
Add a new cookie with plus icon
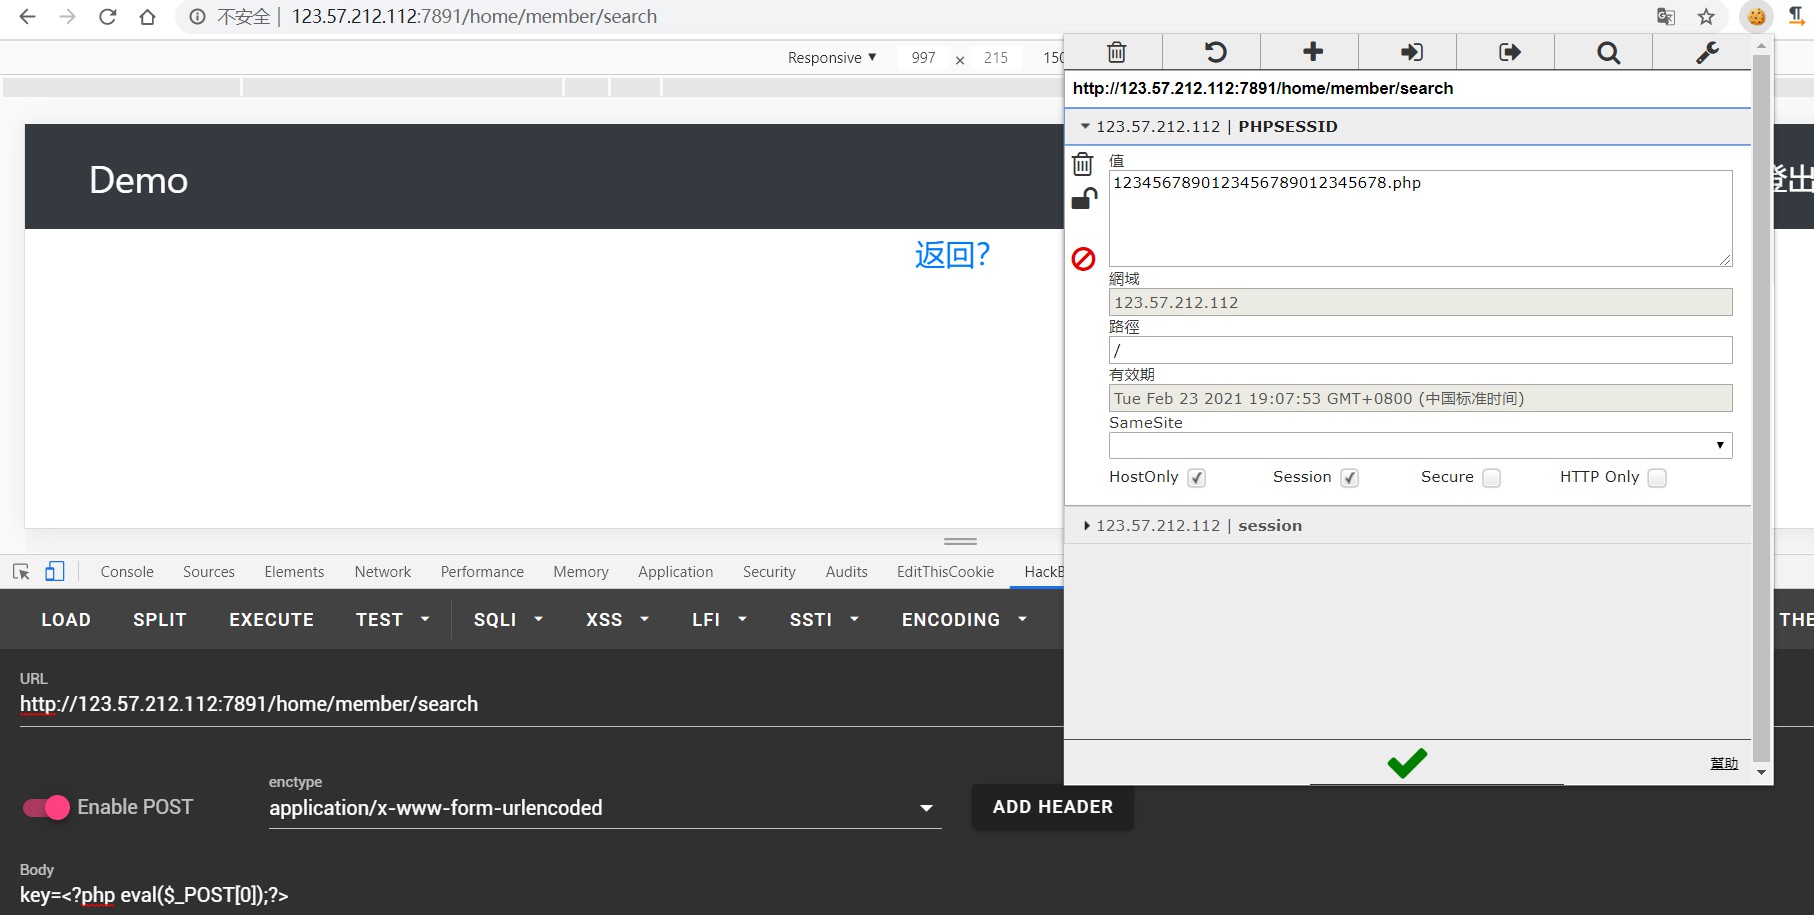1312,52
